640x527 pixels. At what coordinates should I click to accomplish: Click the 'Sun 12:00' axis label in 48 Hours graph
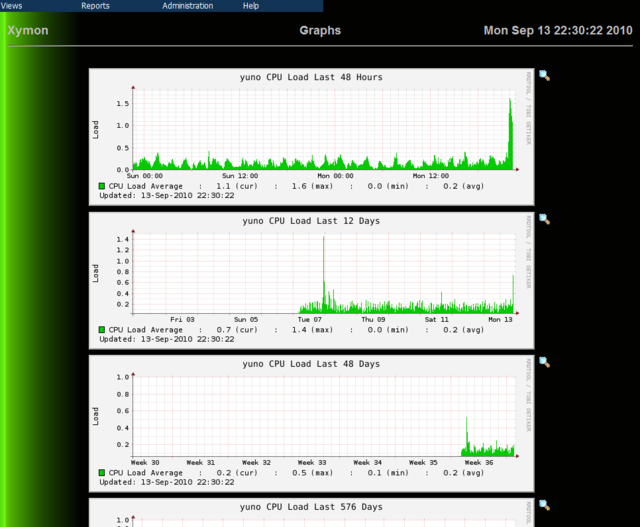coord(240,176)
